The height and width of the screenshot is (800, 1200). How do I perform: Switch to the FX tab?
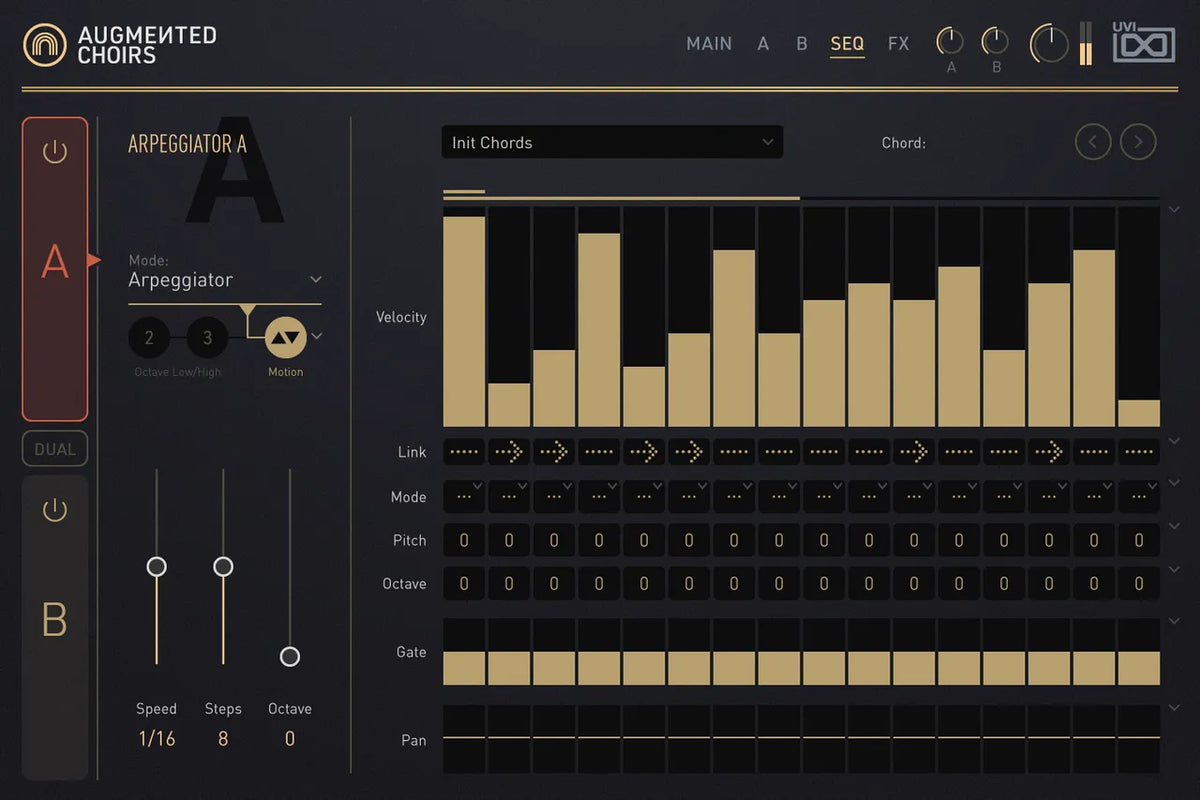[x=898, y=44]
